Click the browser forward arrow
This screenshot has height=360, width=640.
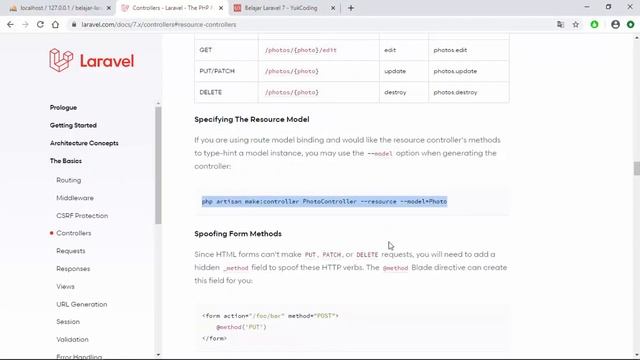(x=25, y=24)
